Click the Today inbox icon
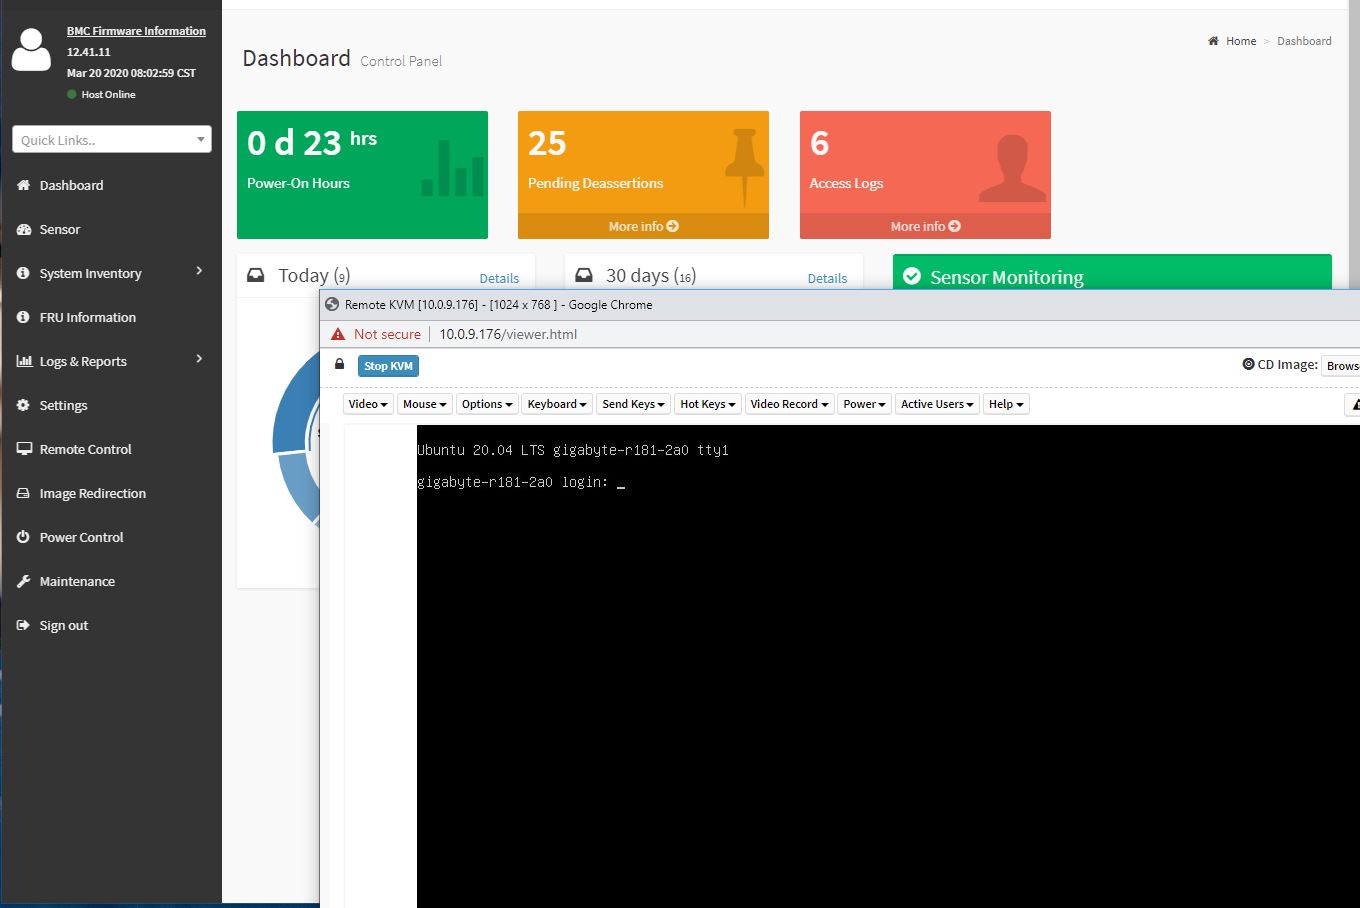Image resolution: width=1360 pixels, height=908 pixels. 256,275
